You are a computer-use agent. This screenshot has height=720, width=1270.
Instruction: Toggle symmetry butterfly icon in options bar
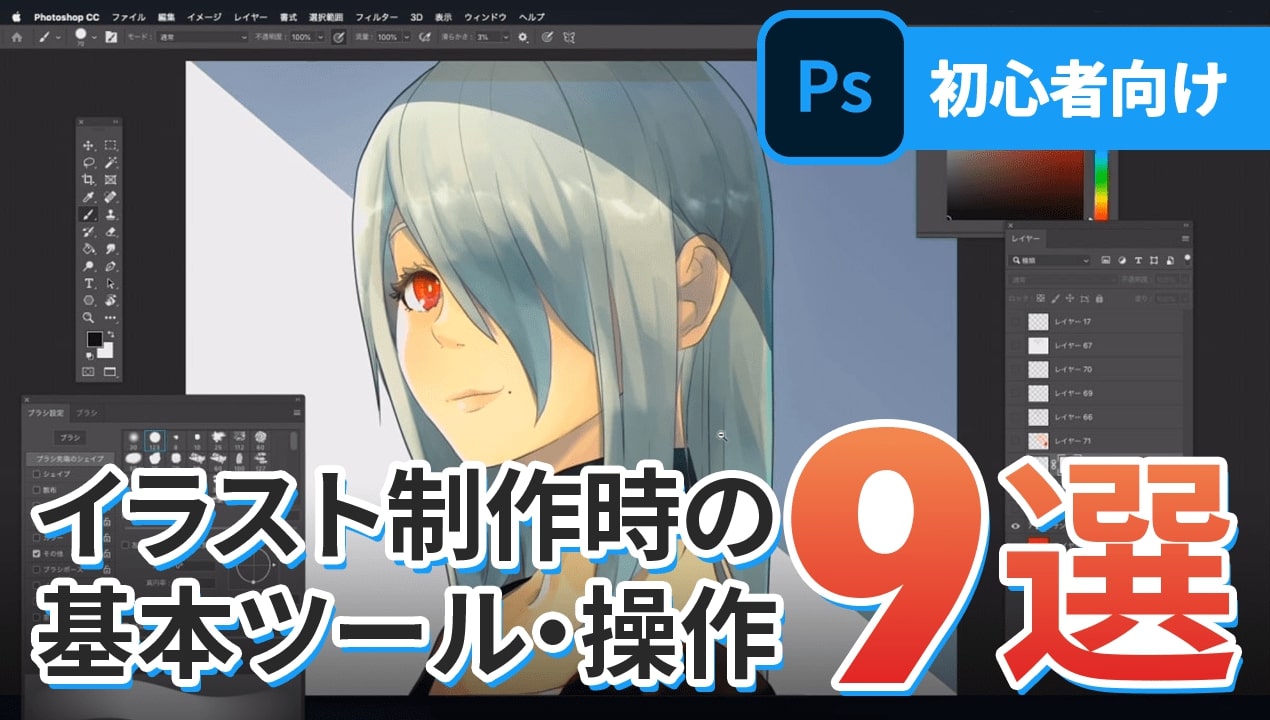[570, 37]
